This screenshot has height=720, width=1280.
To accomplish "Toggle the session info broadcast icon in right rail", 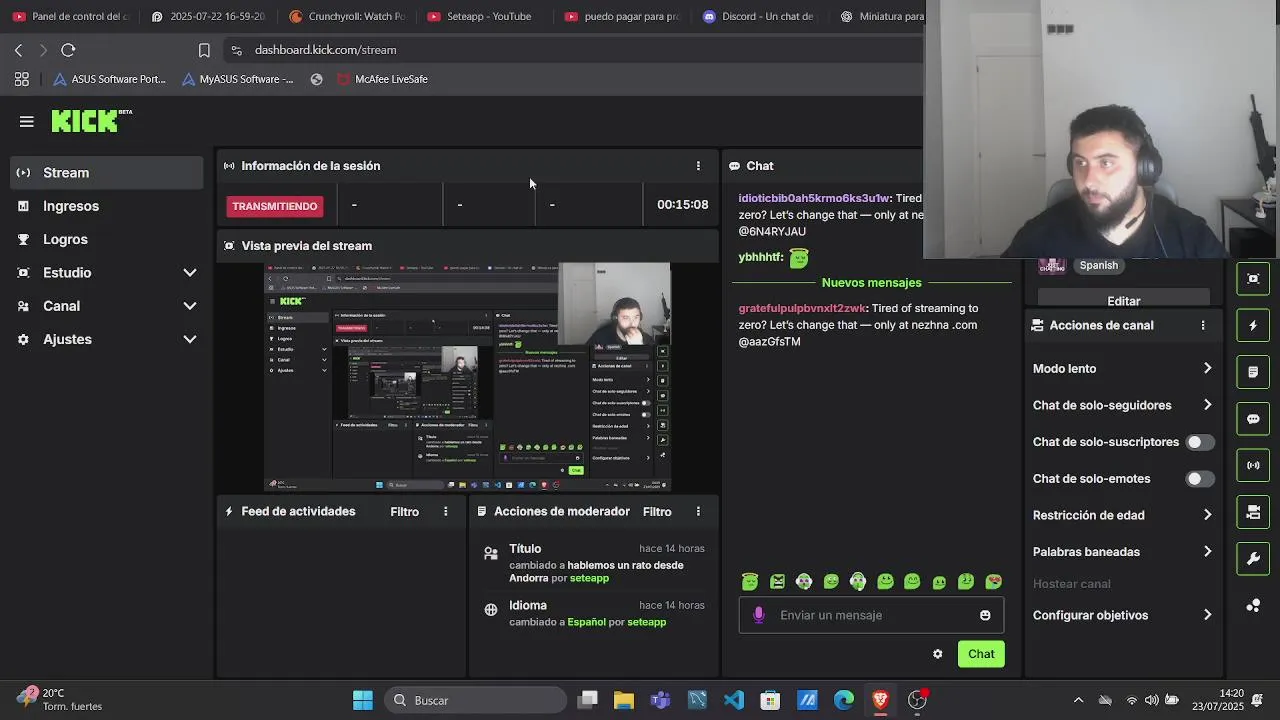I will (1253, 465).
